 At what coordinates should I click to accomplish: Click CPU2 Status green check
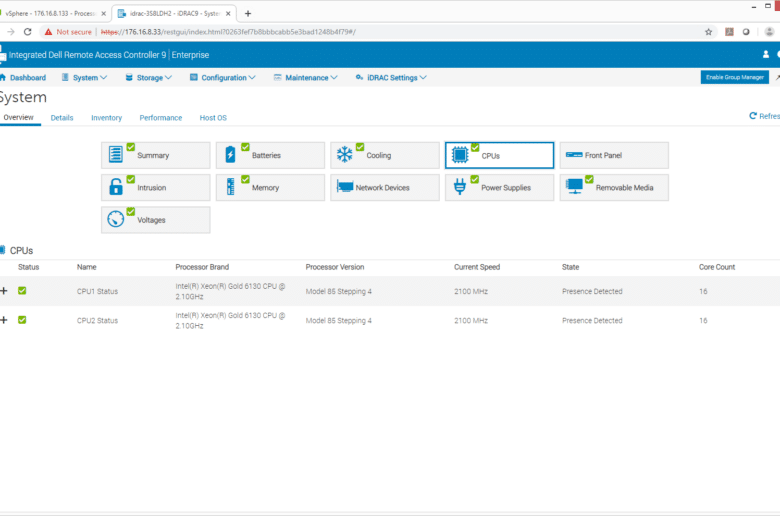(x=22, y=320)
